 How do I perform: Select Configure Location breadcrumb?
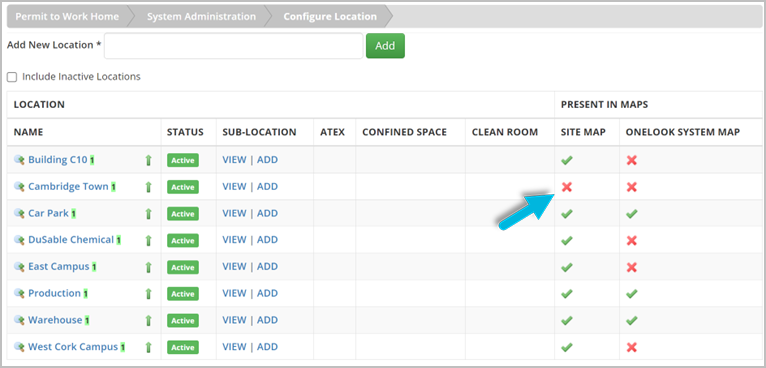point(330,17)
